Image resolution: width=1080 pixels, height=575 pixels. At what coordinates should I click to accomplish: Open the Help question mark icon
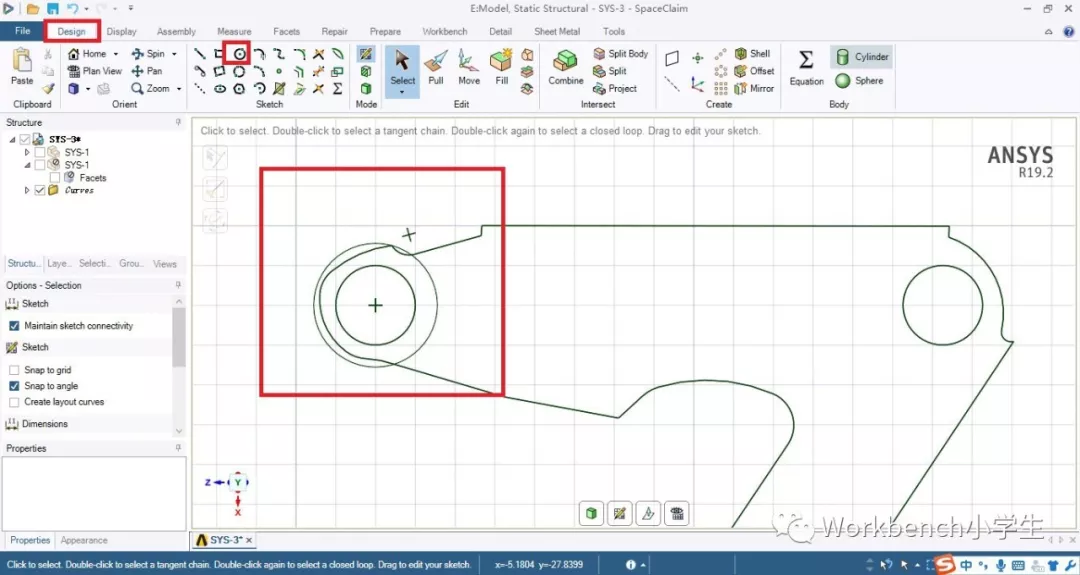(x=1069, y=32)
